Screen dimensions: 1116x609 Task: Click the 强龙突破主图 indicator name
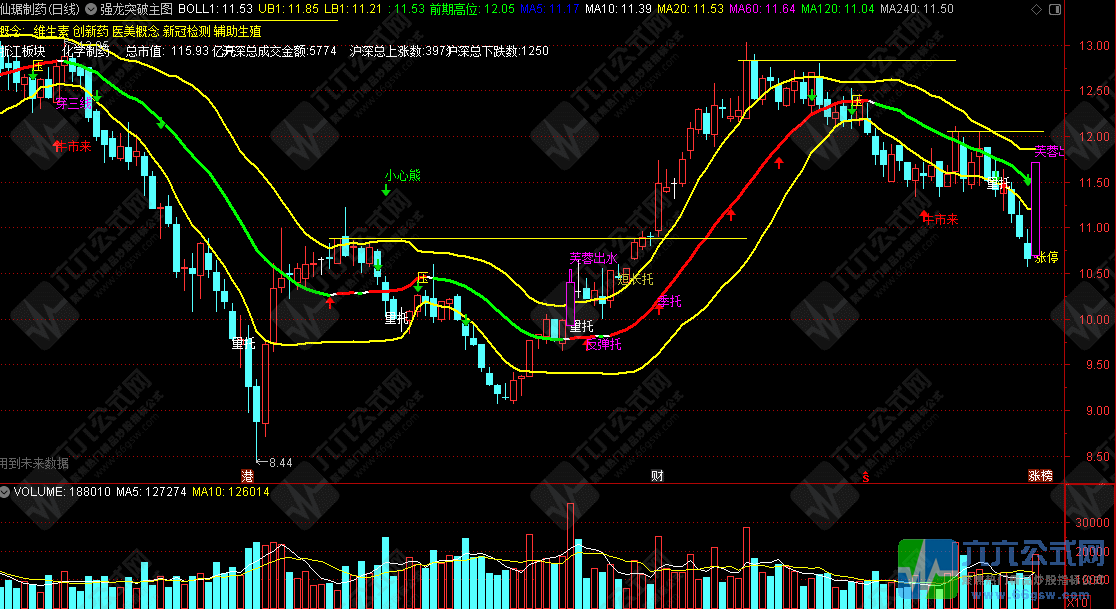click(136, 9)
